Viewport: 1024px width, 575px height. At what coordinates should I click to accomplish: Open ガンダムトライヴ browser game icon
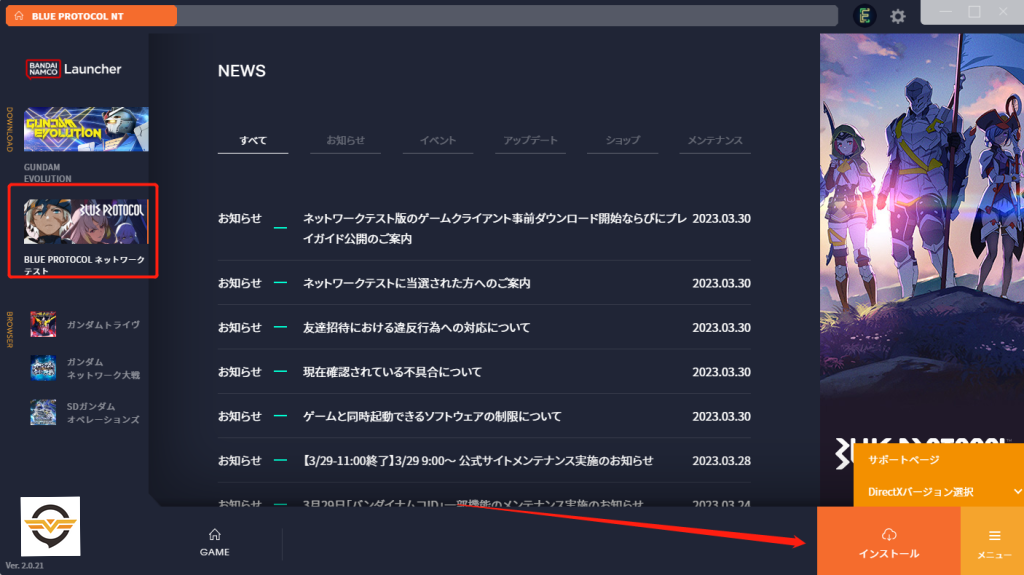point(43,324)
